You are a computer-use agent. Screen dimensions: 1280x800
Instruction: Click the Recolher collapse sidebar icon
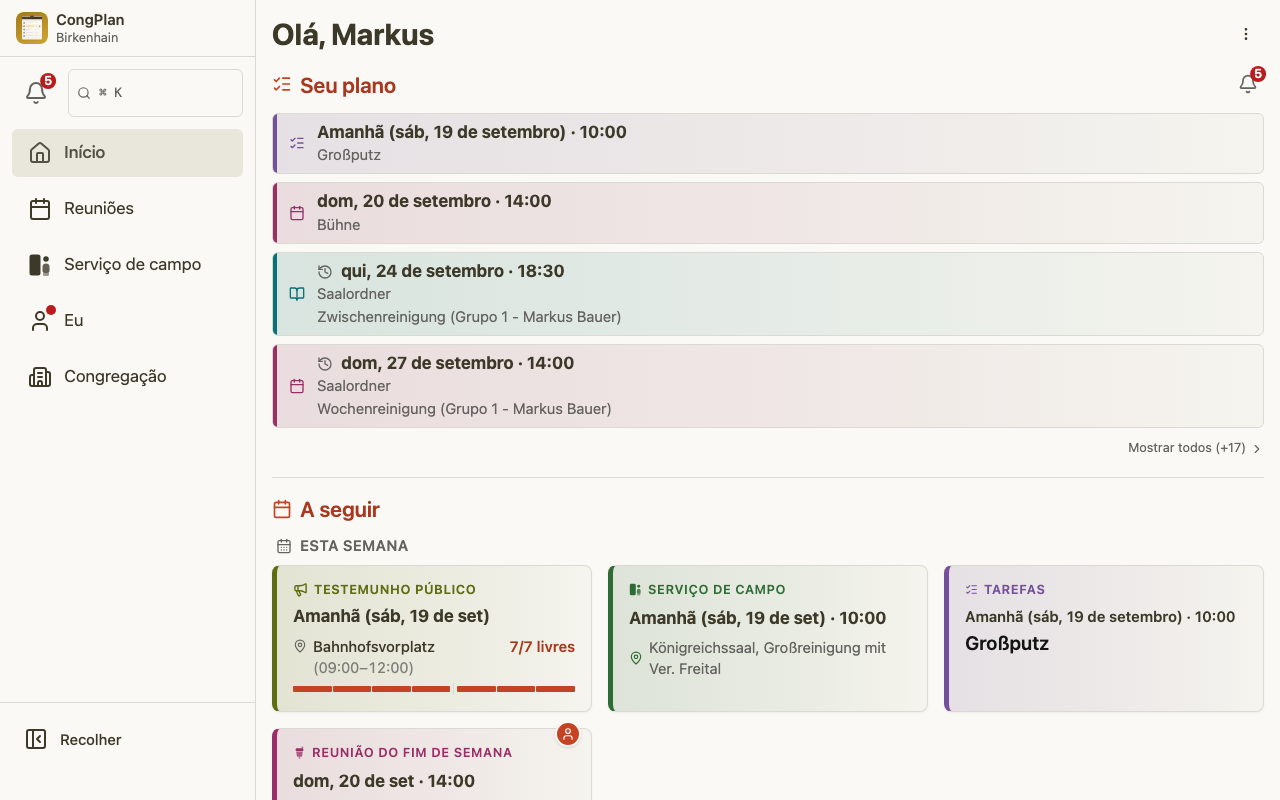[x=36, y=739]
